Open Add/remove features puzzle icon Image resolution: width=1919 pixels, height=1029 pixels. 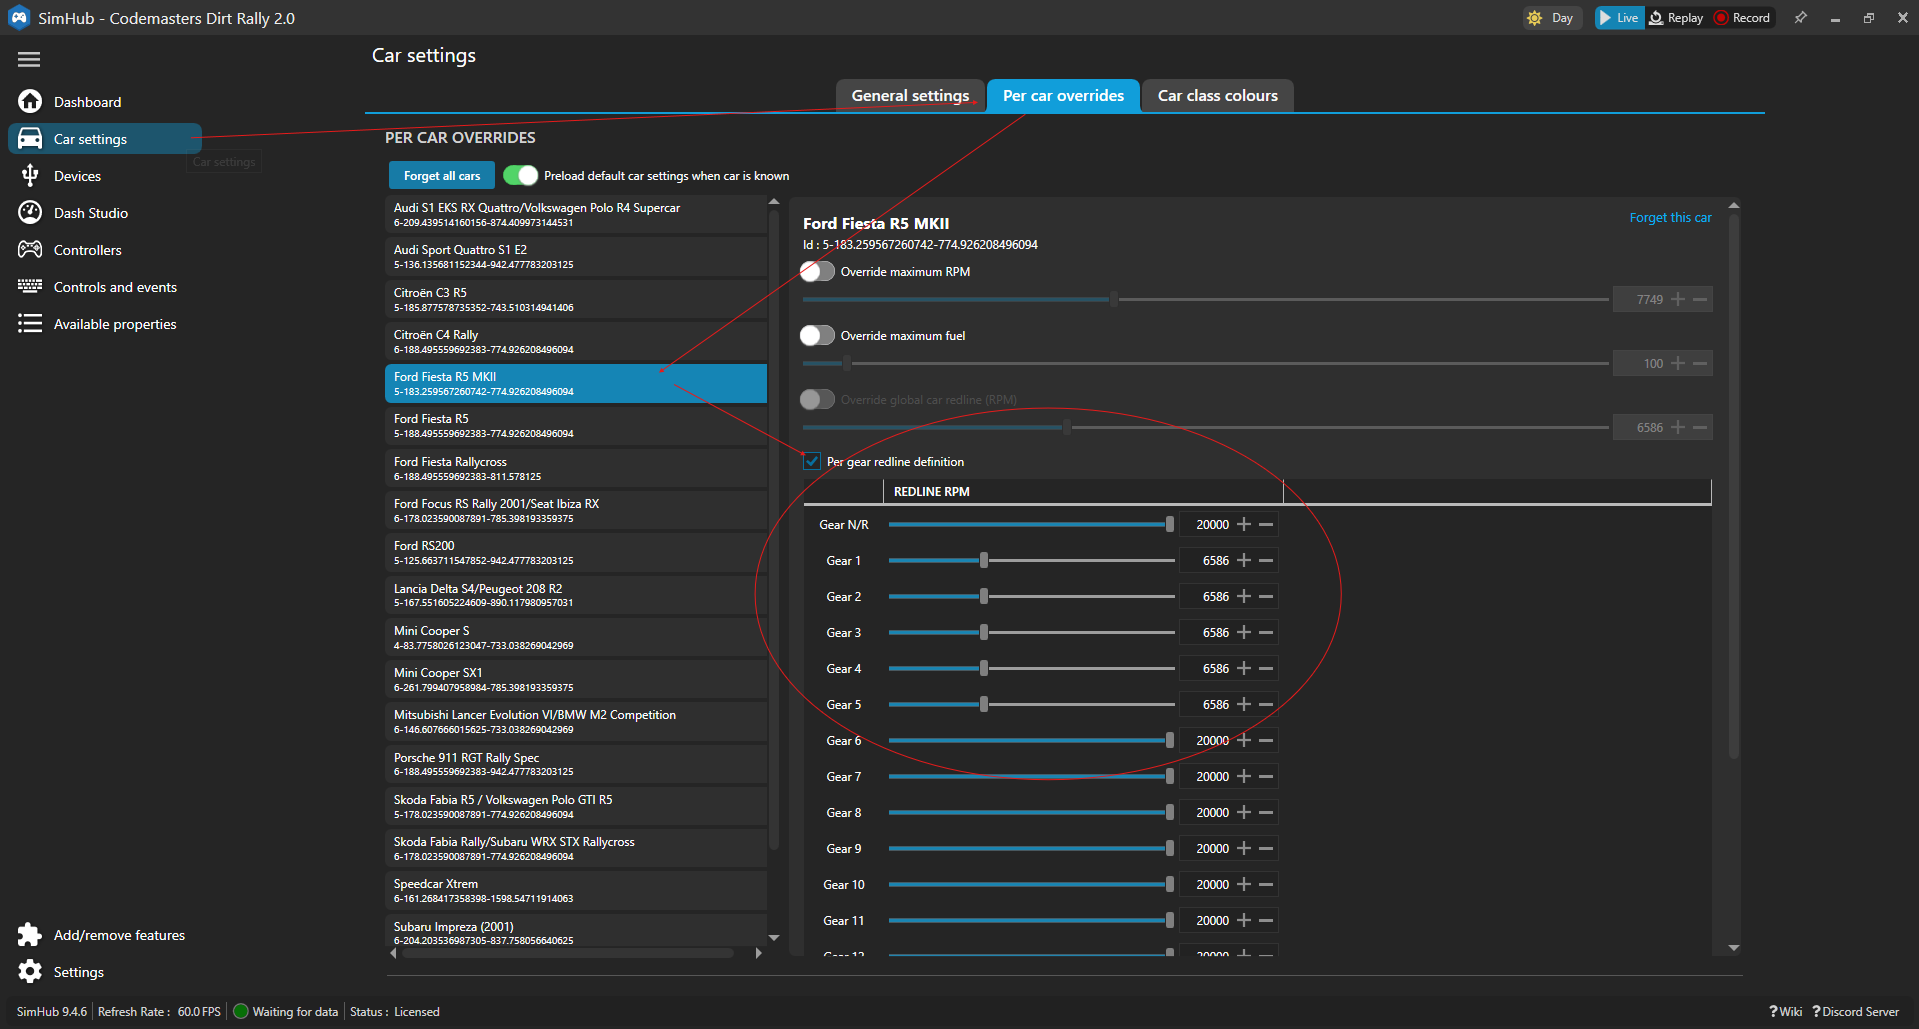click(30, 934)
